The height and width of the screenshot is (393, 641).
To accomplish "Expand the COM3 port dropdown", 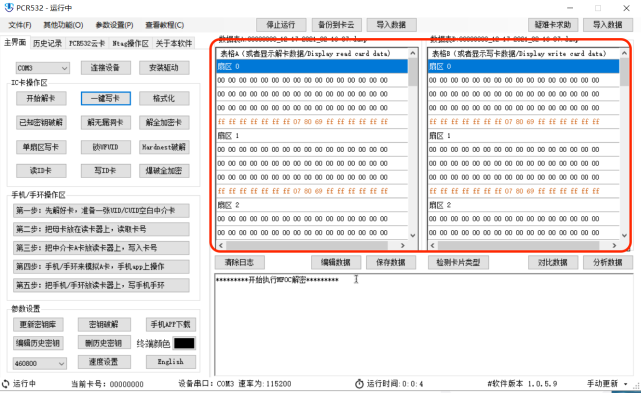I will point(64,68).
